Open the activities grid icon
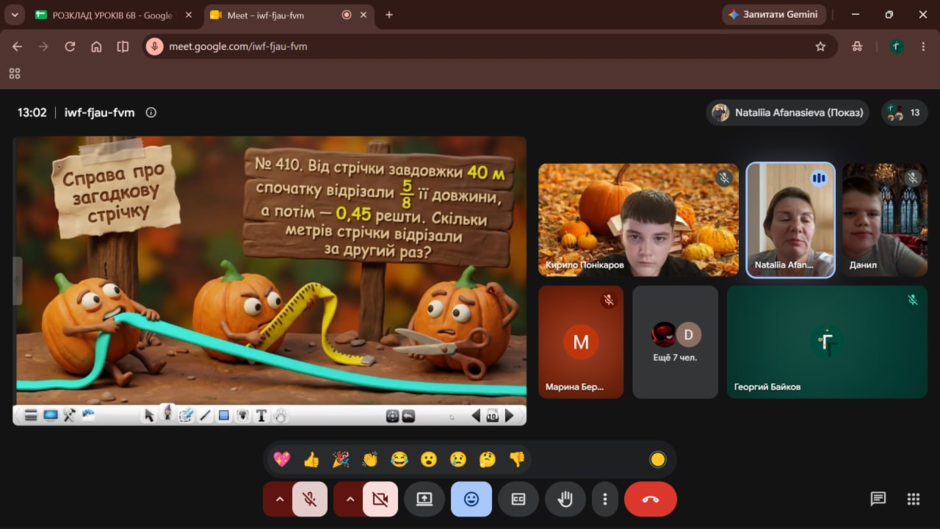Screen dimensions: 940x529 pos(913,499)
